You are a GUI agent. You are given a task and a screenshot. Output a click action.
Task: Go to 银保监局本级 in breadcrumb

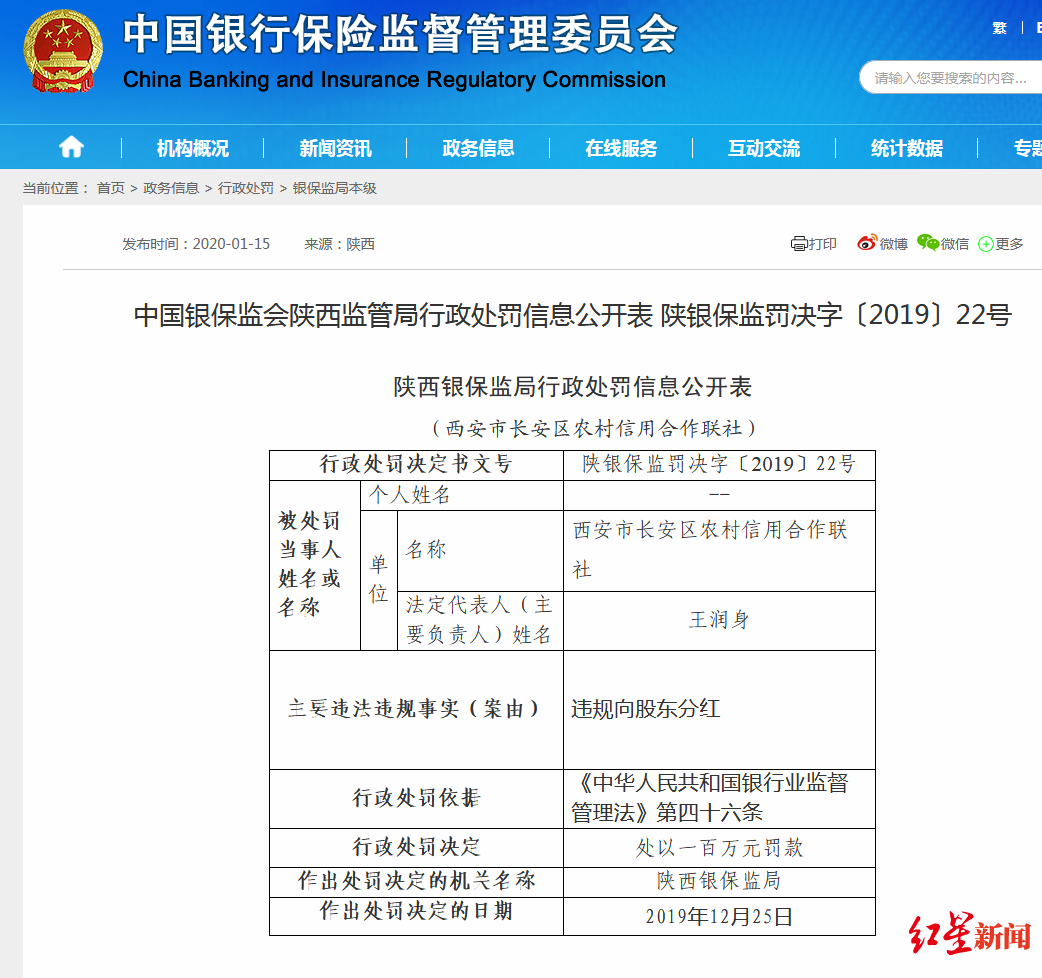[335, 188]
